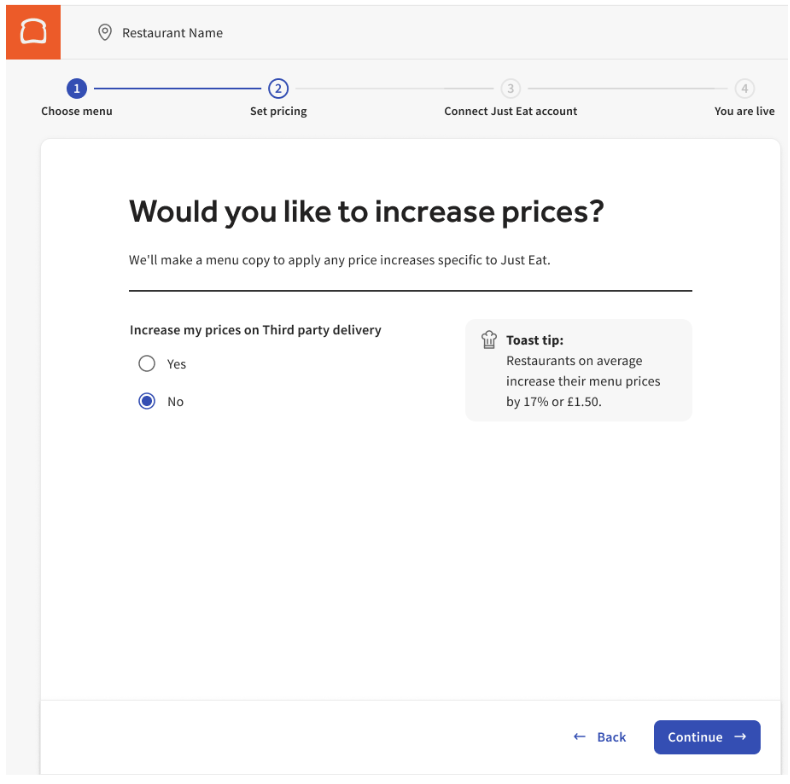Screen dimensions: 790x784
Task: Open the Connect Just Eat account step
Action: pos(510,111)
